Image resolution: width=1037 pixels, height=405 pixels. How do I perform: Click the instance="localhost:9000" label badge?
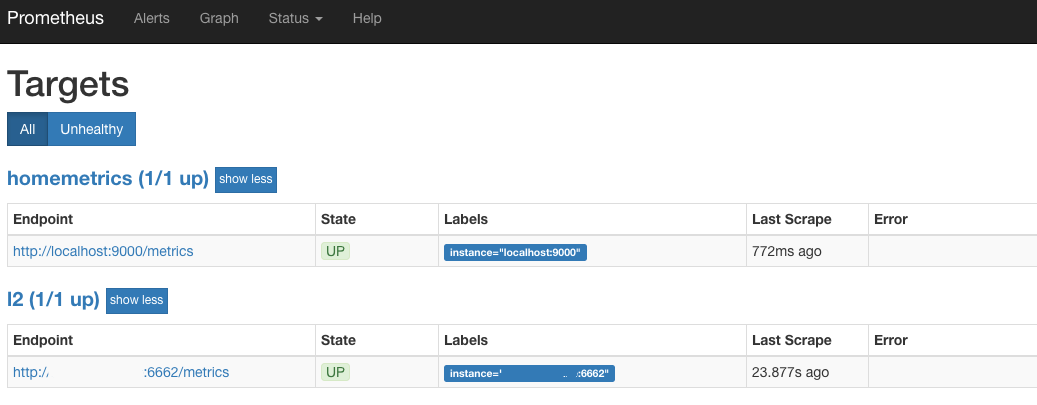point(515,252)
